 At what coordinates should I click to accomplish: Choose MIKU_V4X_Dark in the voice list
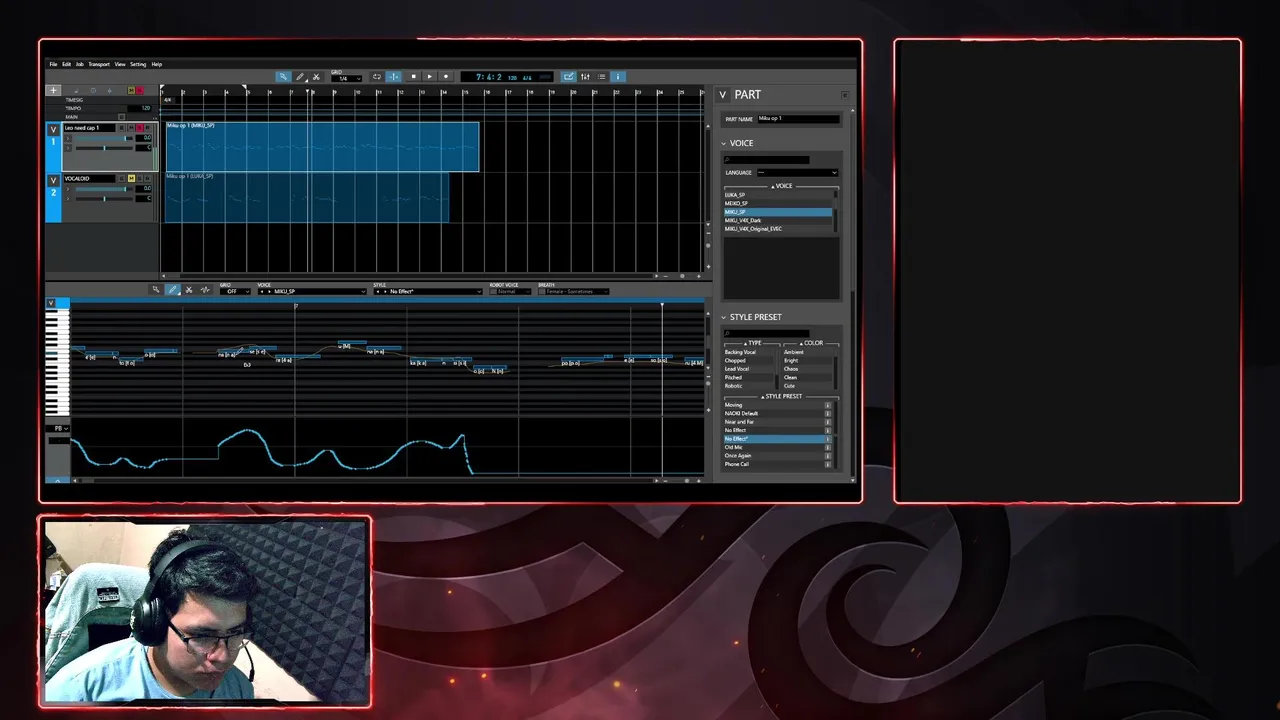(778, 220)
